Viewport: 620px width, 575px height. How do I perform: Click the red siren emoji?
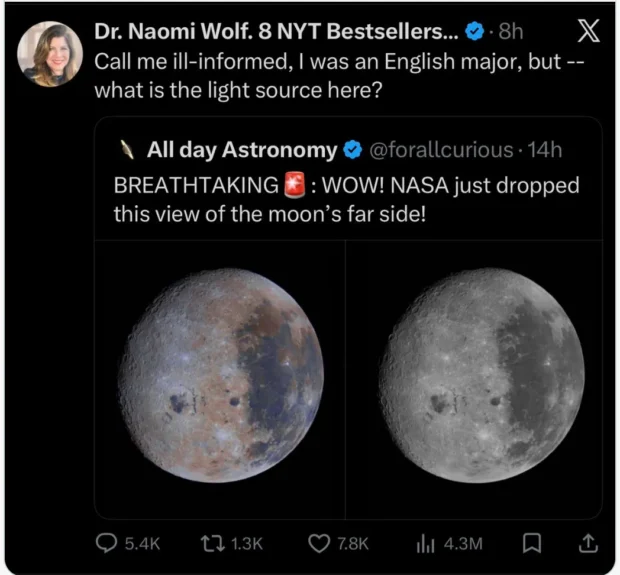click(295, 185)
